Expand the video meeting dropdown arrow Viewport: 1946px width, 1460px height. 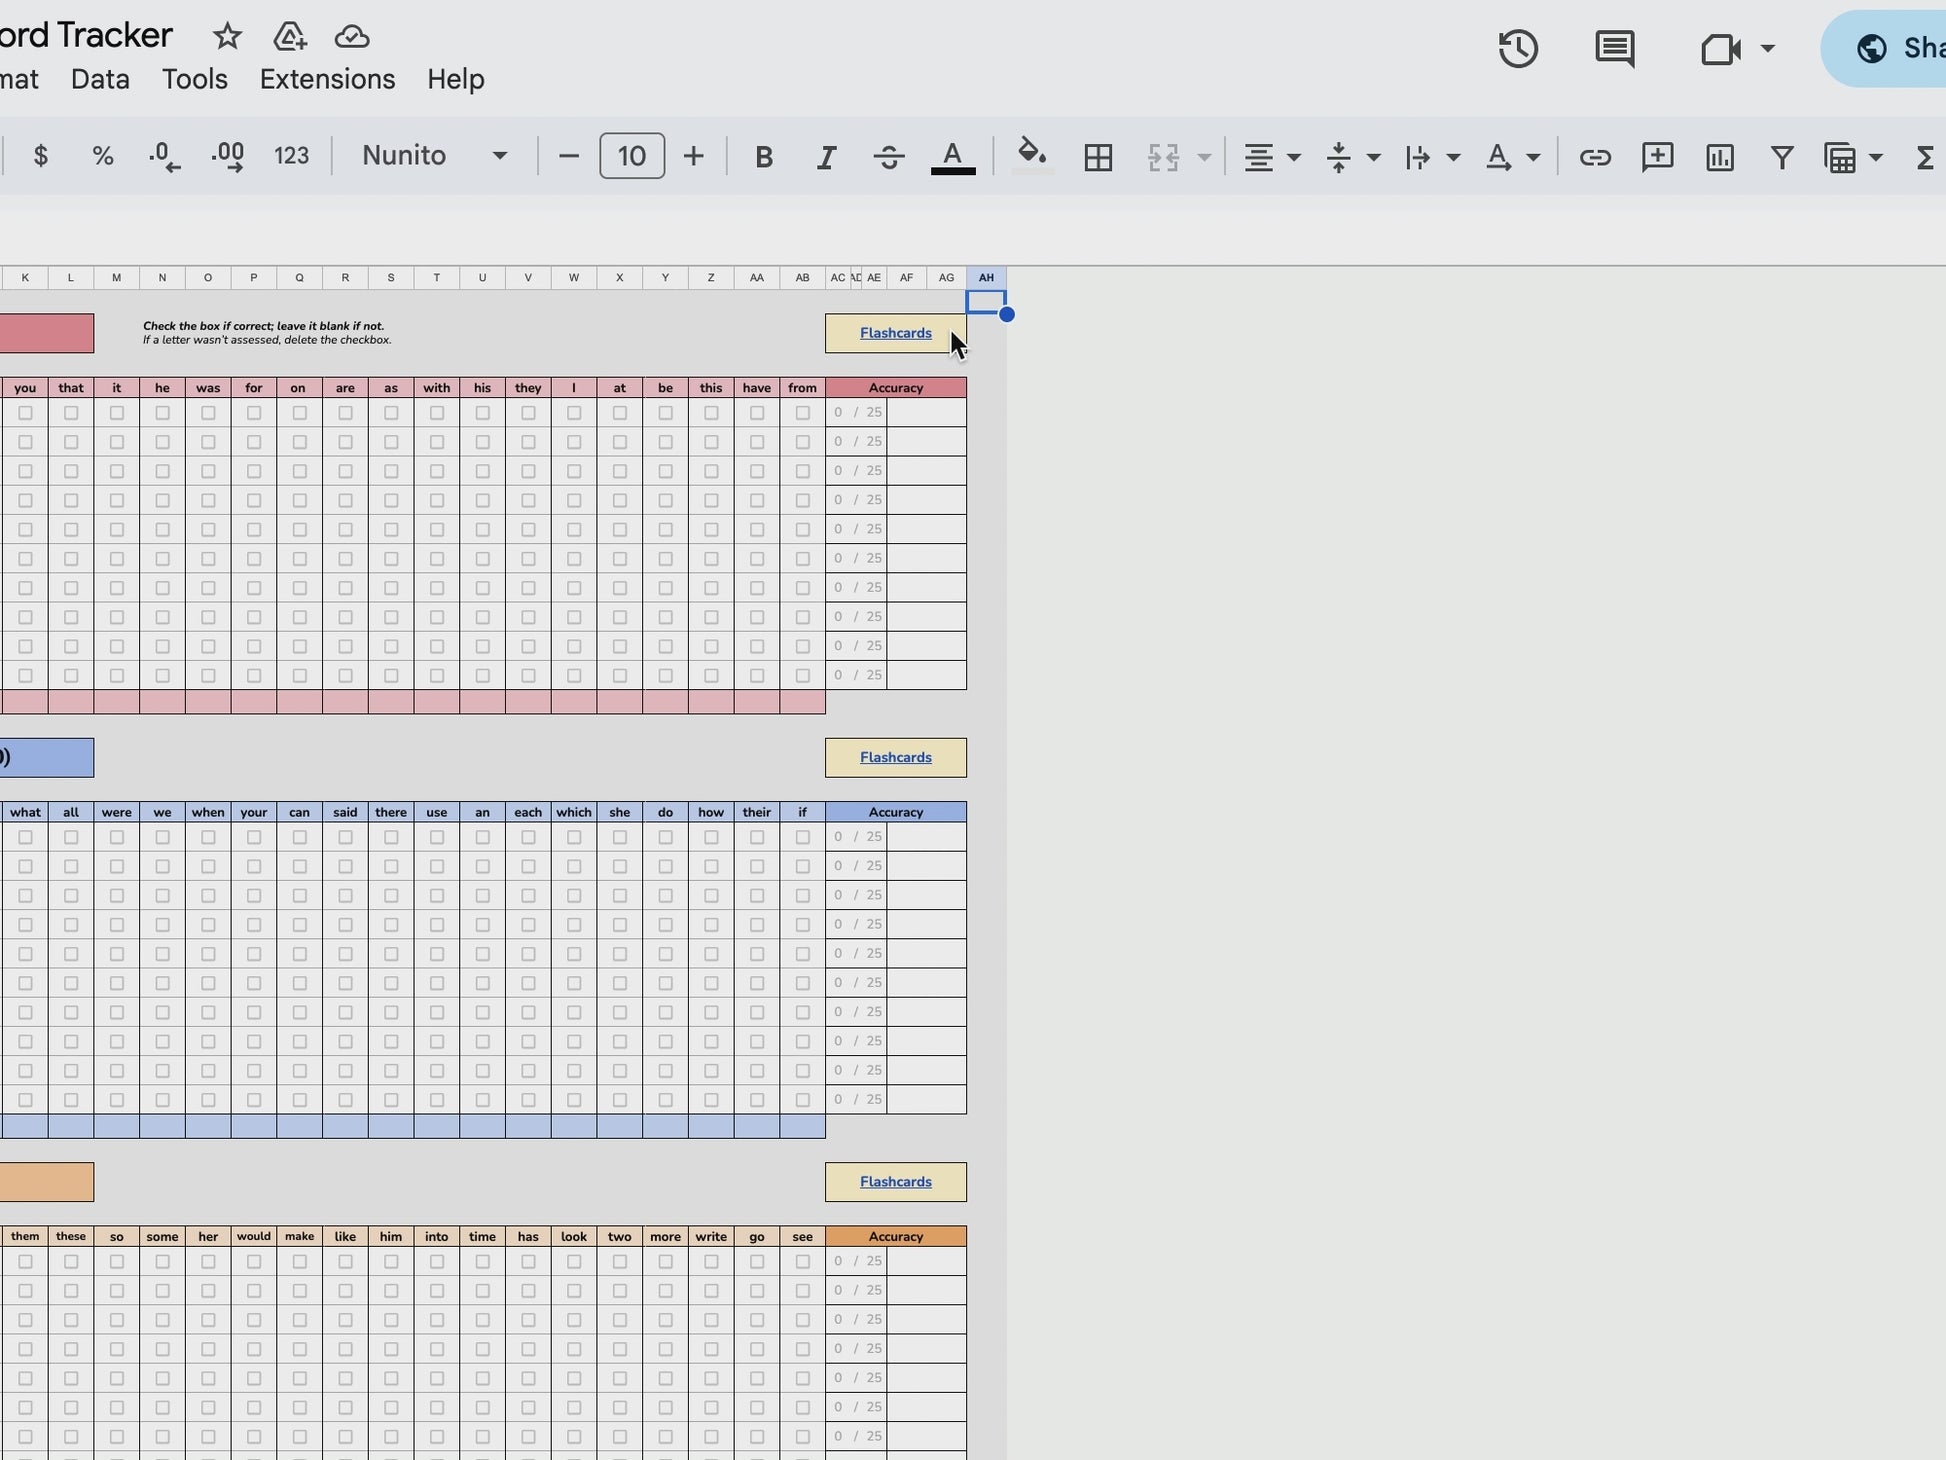coord(1767,48)
